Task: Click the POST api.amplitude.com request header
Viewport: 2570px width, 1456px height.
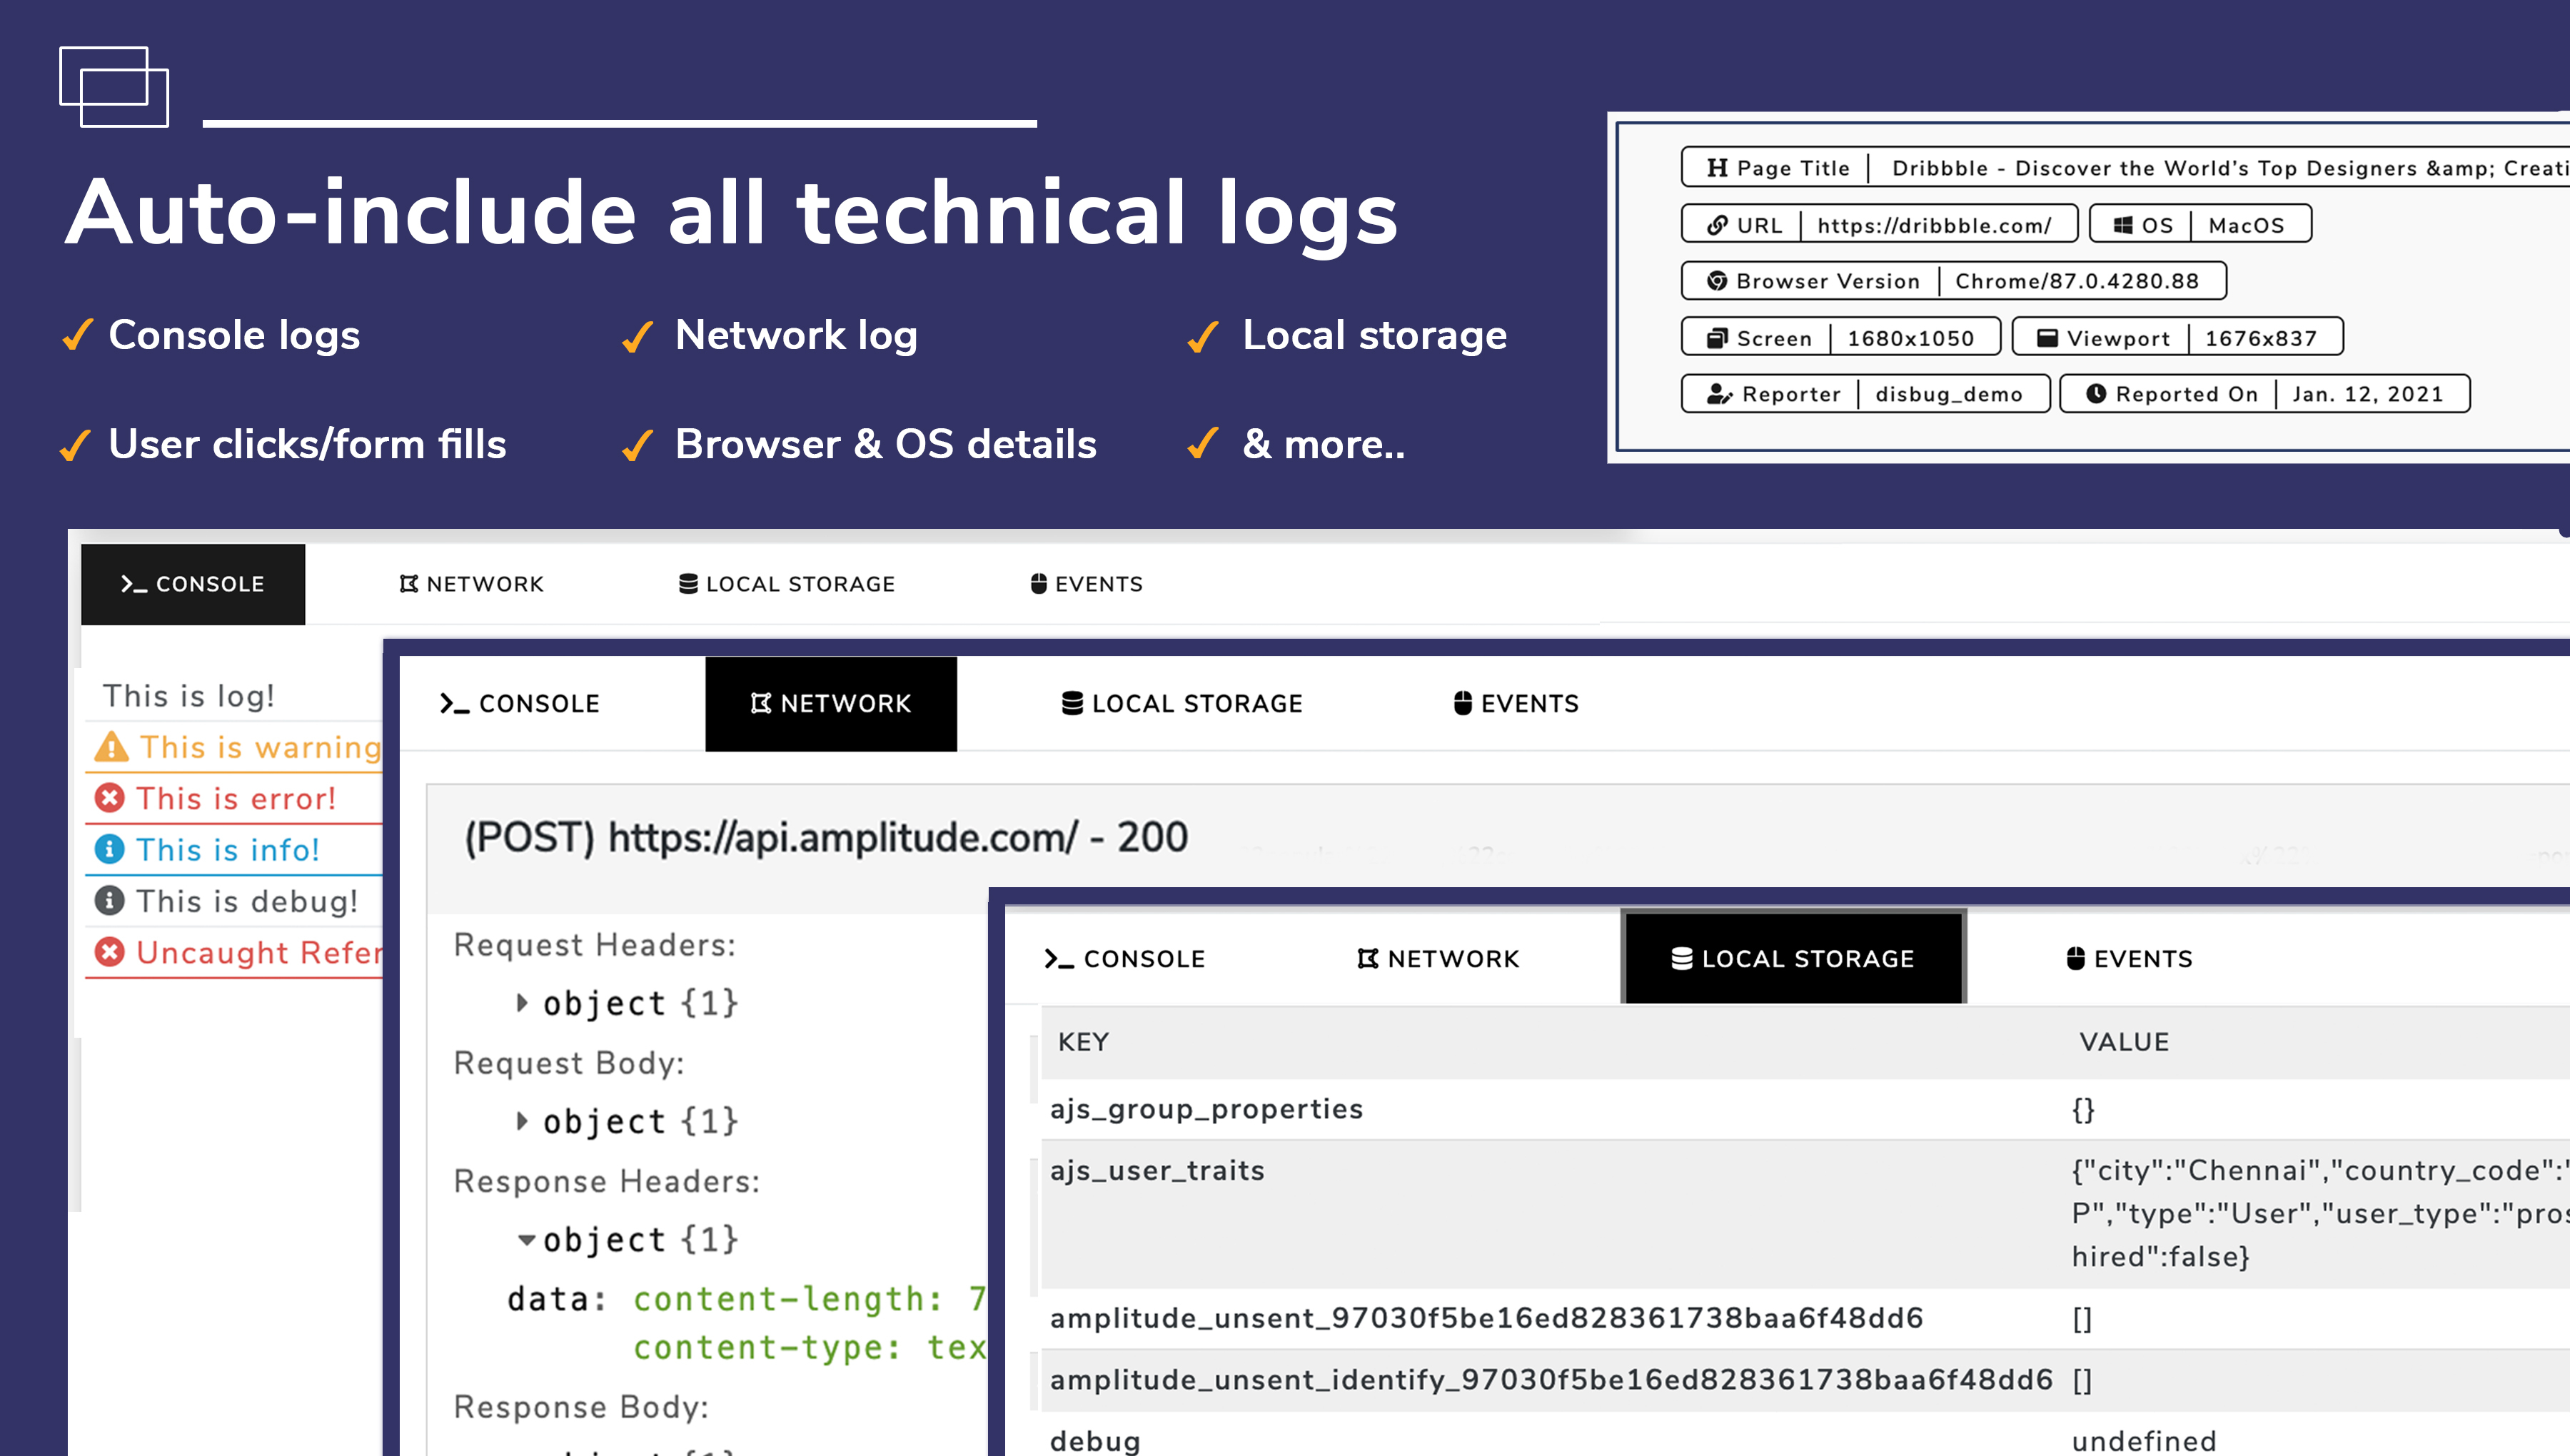Action: coord(826,837)
